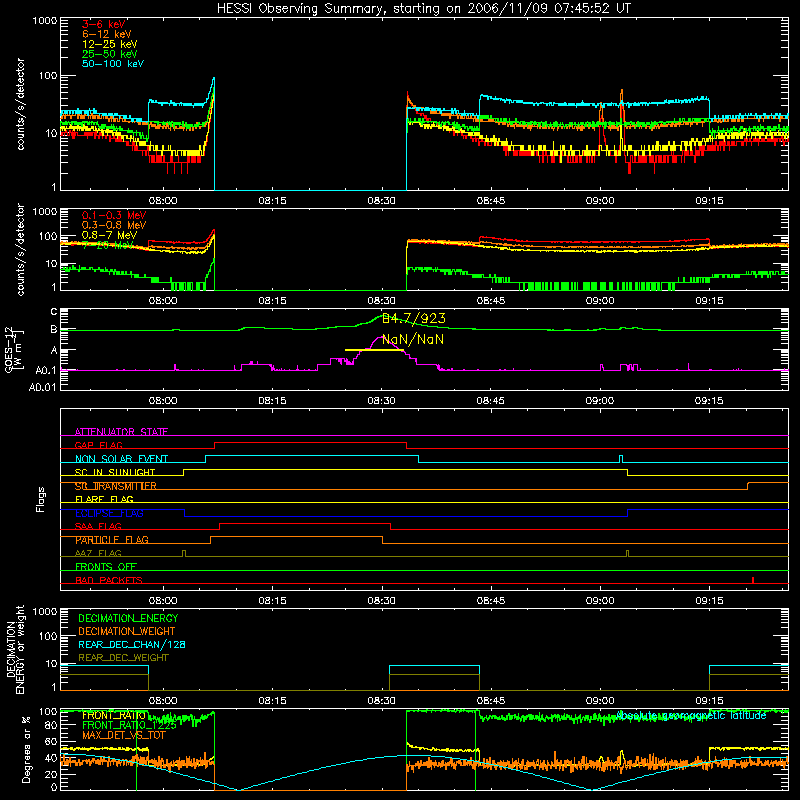Click the 0.1-0.3 MeV legend label
Screen dimensions: 800x800
[114, 215]
